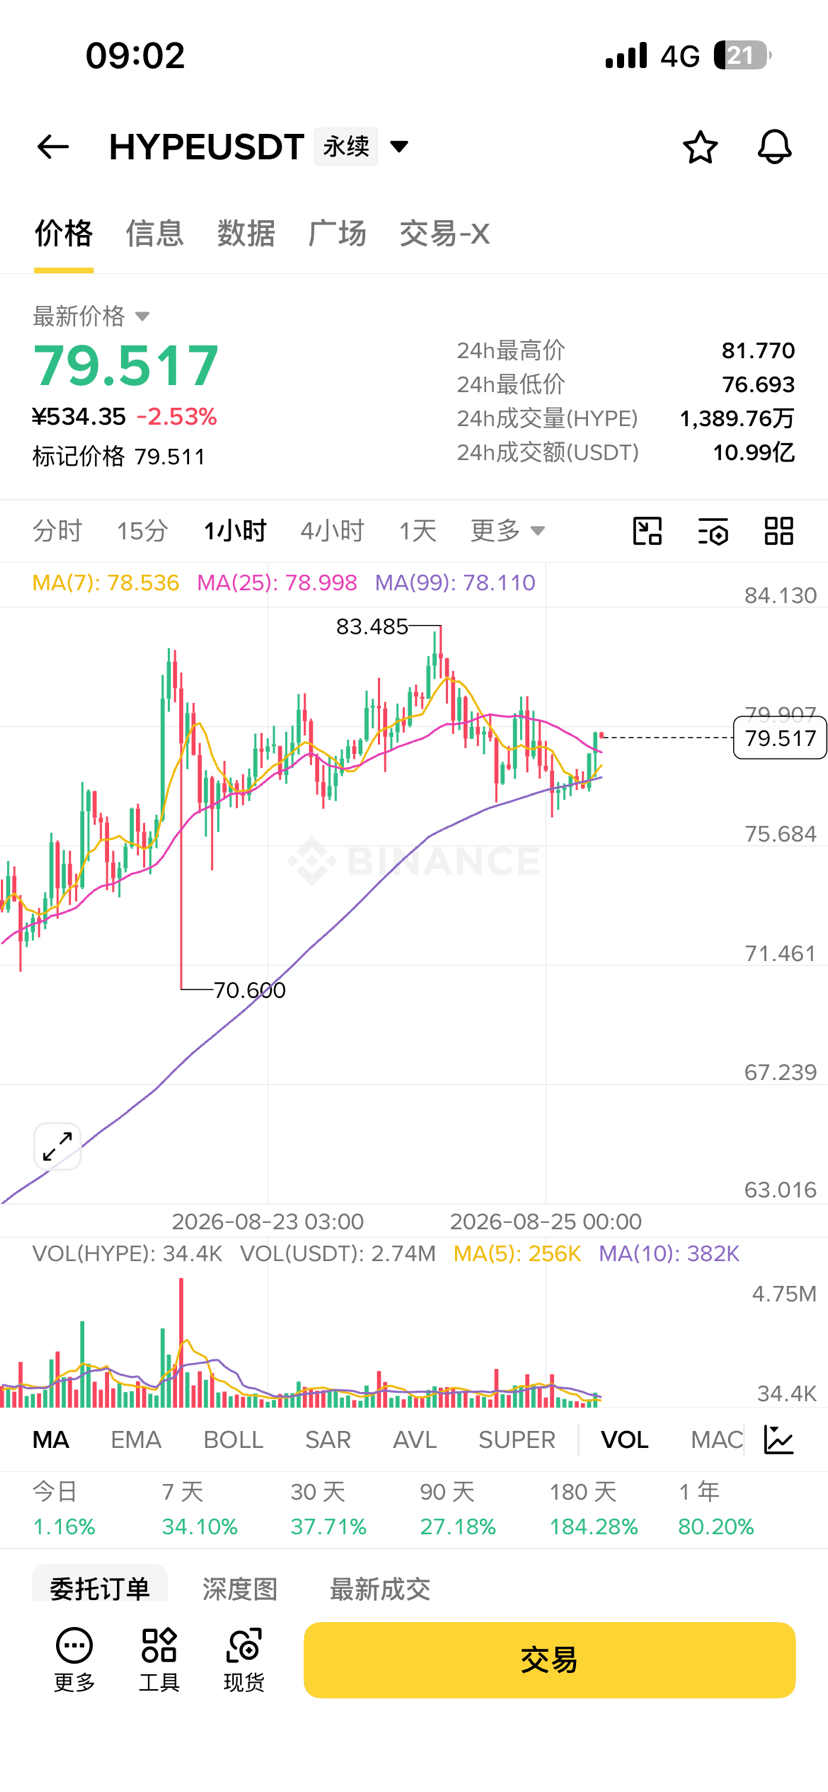The image size is (828, 1792).
Task: Toggle the BOLL indicator
Action: (233, 1440)
